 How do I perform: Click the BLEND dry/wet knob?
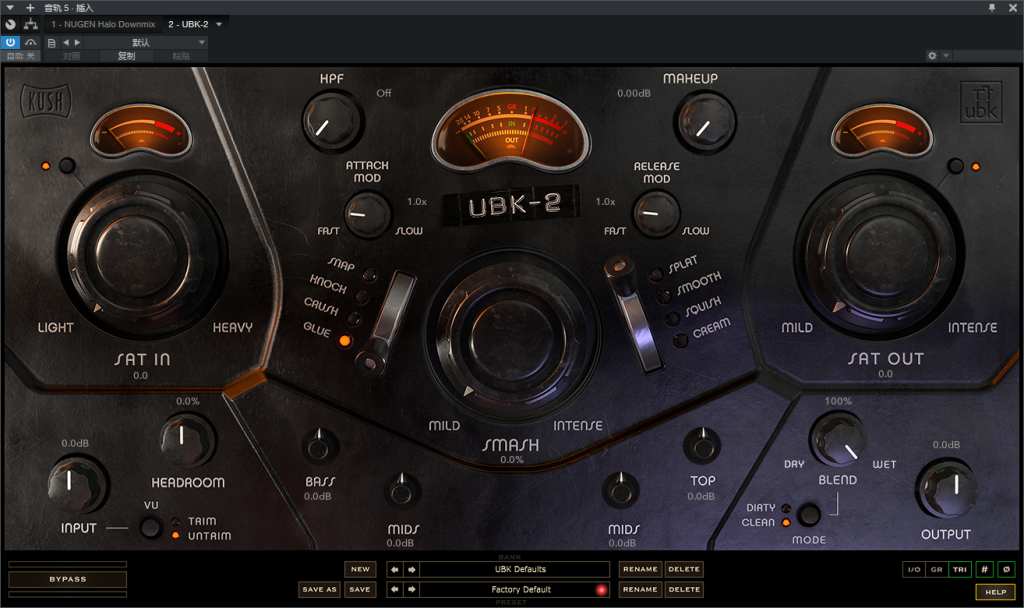837,440
